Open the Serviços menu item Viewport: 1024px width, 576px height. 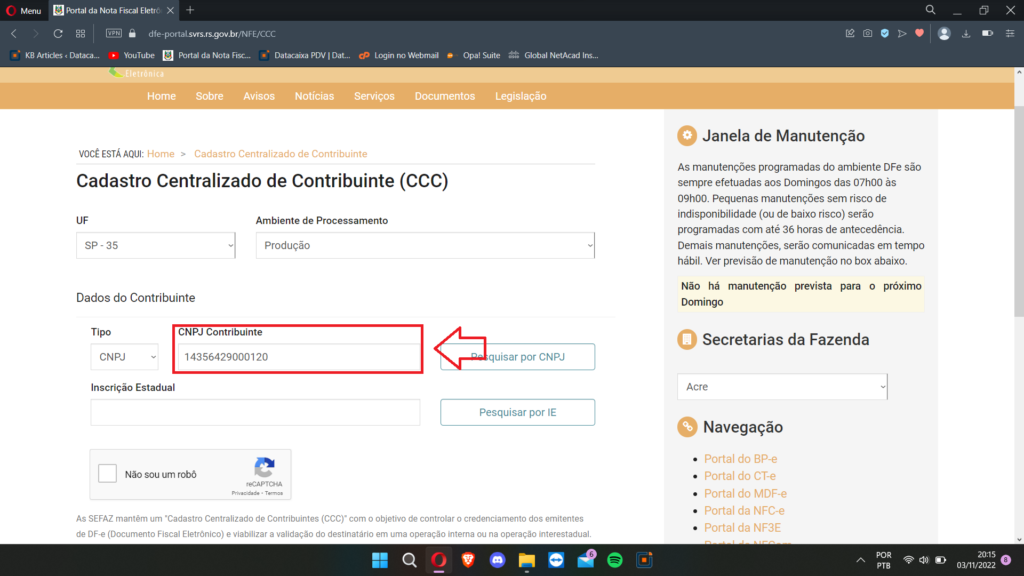374,96
